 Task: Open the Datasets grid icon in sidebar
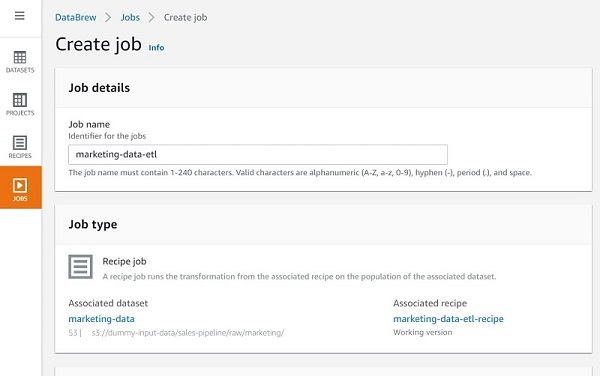tap(20, 57)
